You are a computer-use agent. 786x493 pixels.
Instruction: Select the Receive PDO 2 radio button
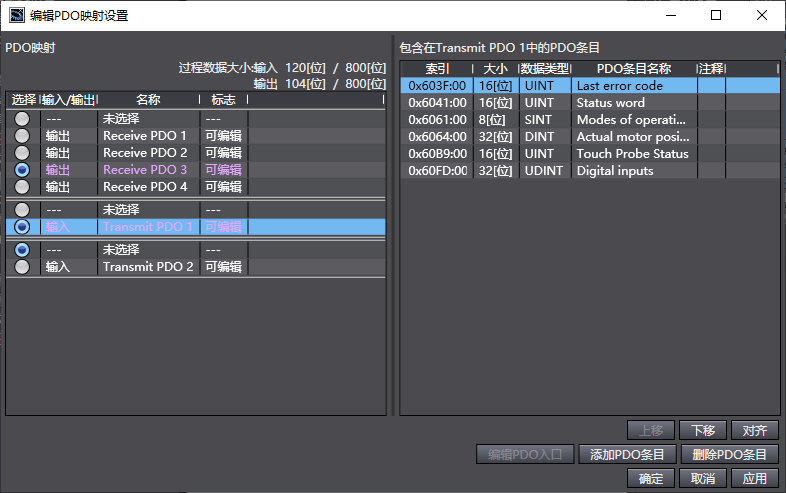tap(22, 153)
